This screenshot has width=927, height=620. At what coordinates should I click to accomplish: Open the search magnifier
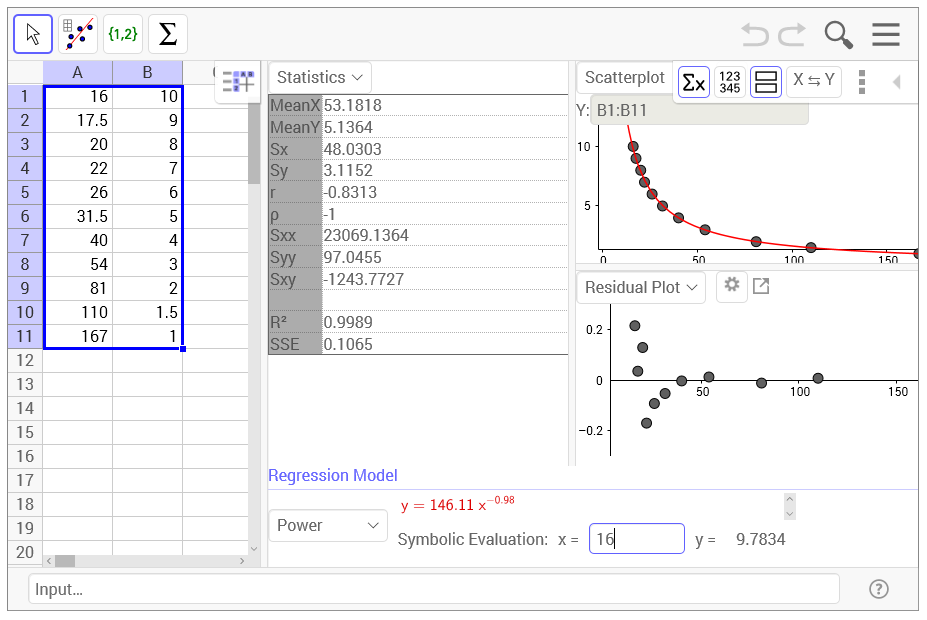coord(838,35)
